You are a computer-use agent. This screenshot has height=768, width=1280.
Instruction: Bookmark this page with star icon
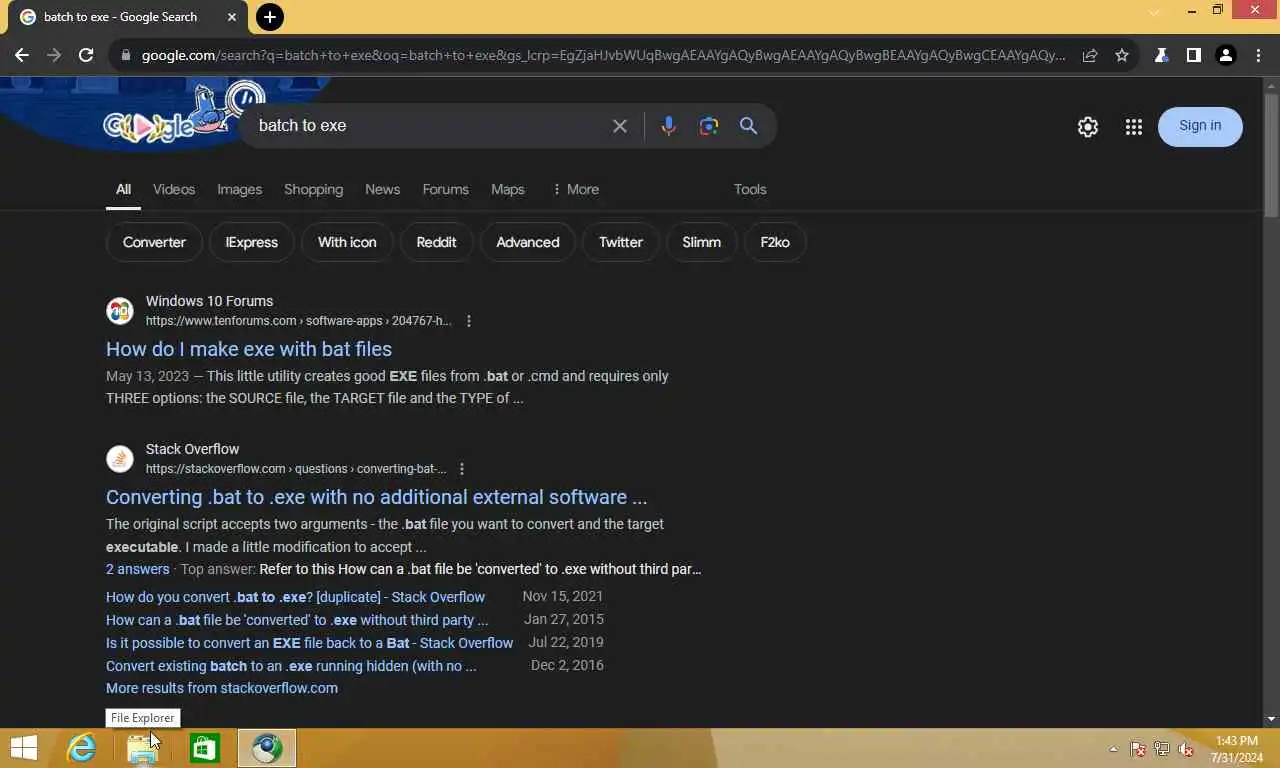pyautogui.click(x=1122, y=56)
